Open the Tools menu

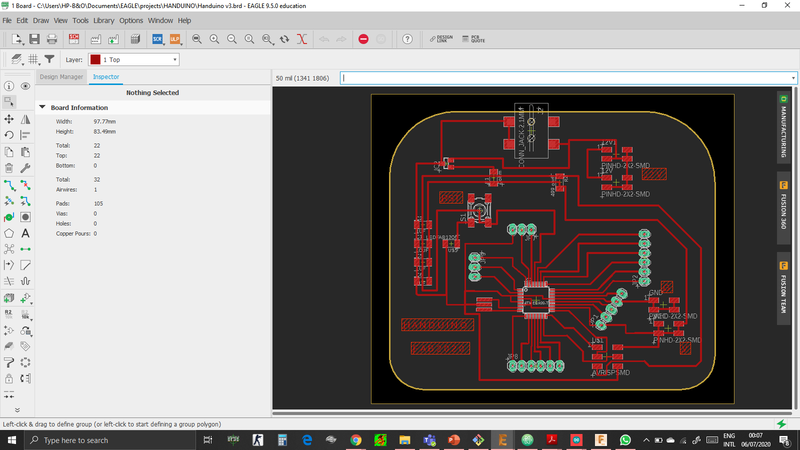tap(80, 20)
